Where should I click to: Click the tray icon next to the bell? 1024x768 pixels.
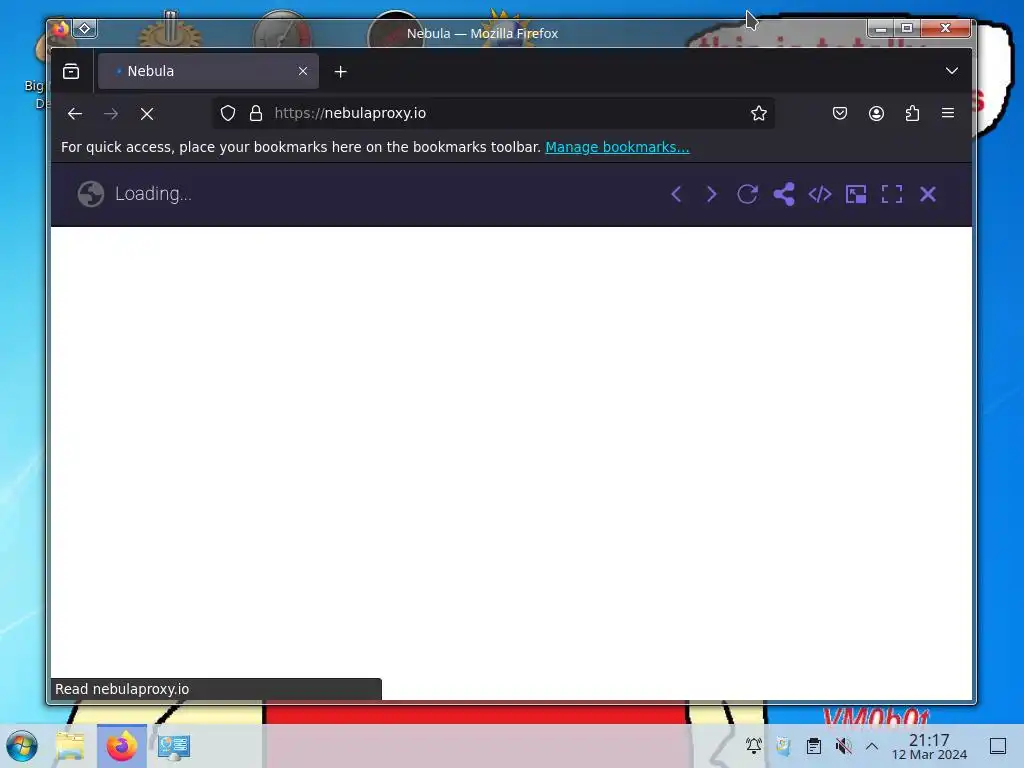pos(783,745)
